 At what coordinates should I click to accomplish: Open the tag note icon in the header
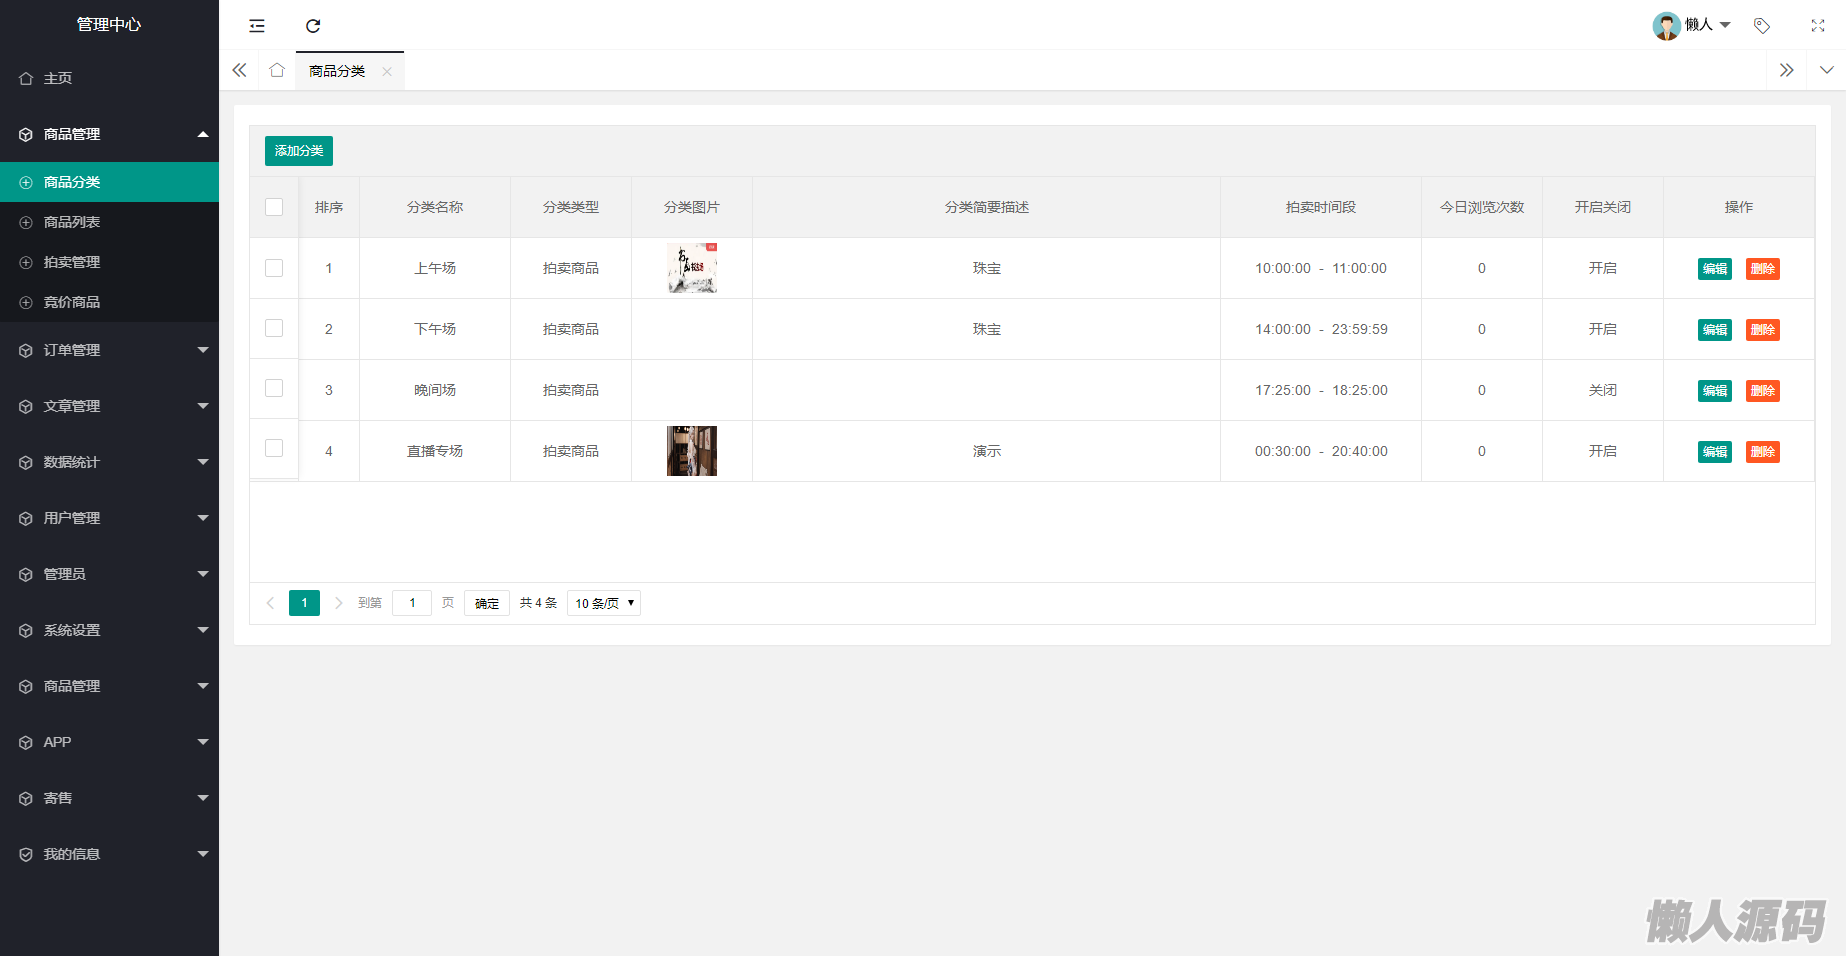(x=1762, y=26)
